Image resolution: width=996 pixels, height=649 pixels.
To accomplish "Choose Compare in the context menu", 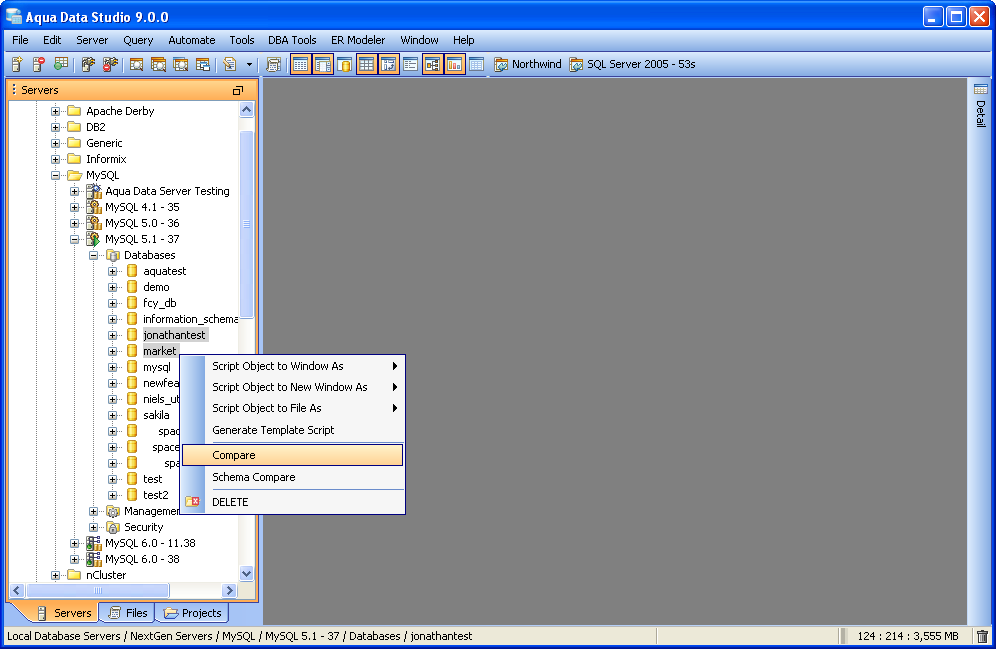I will pos(292,455).
